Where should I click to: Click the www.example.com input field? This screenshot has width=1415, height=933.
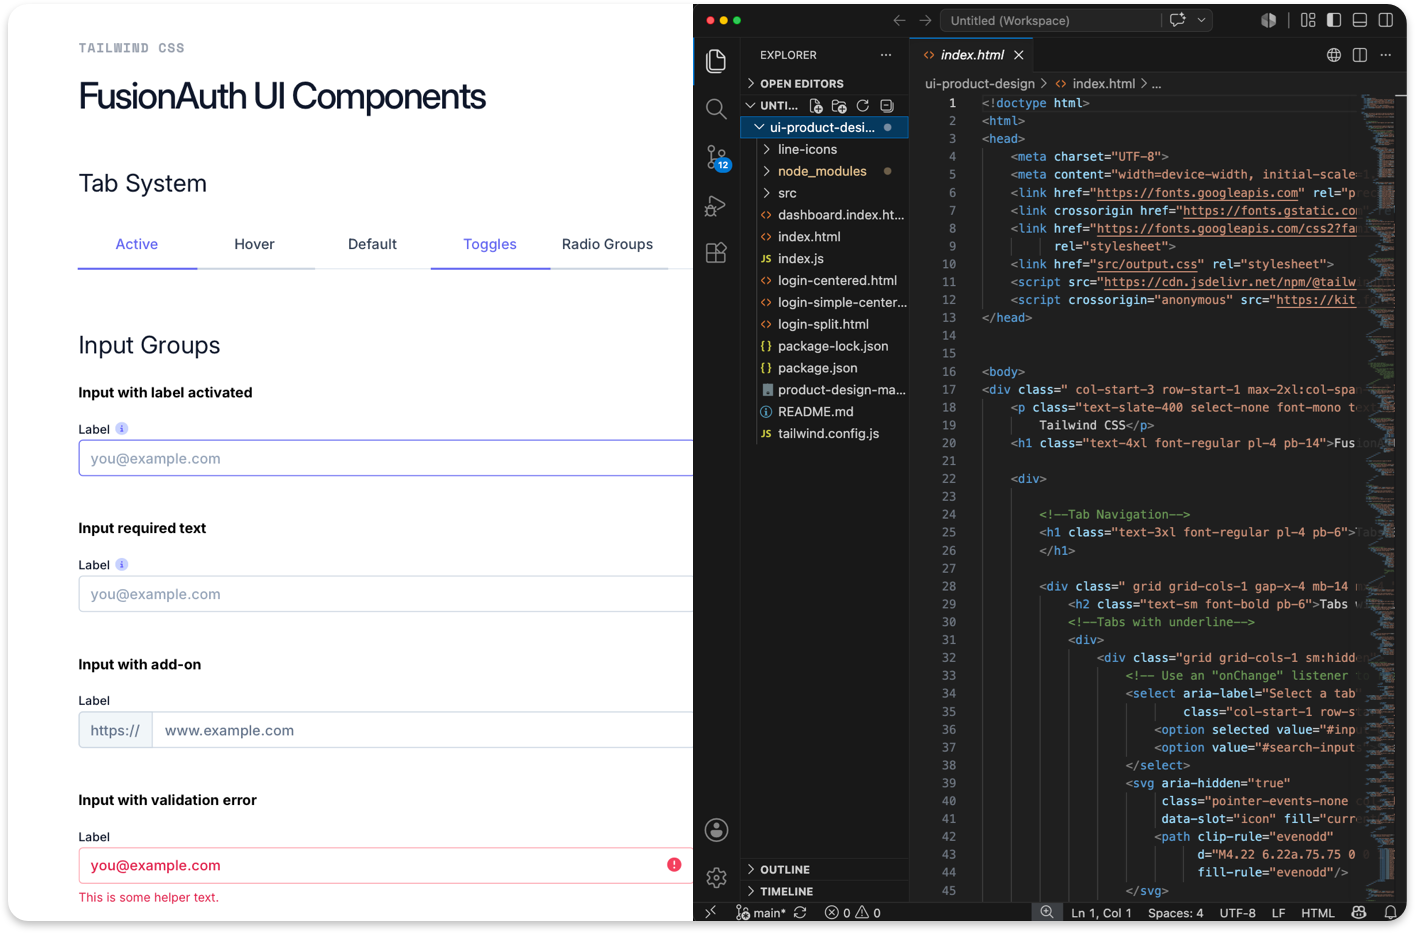423,731
